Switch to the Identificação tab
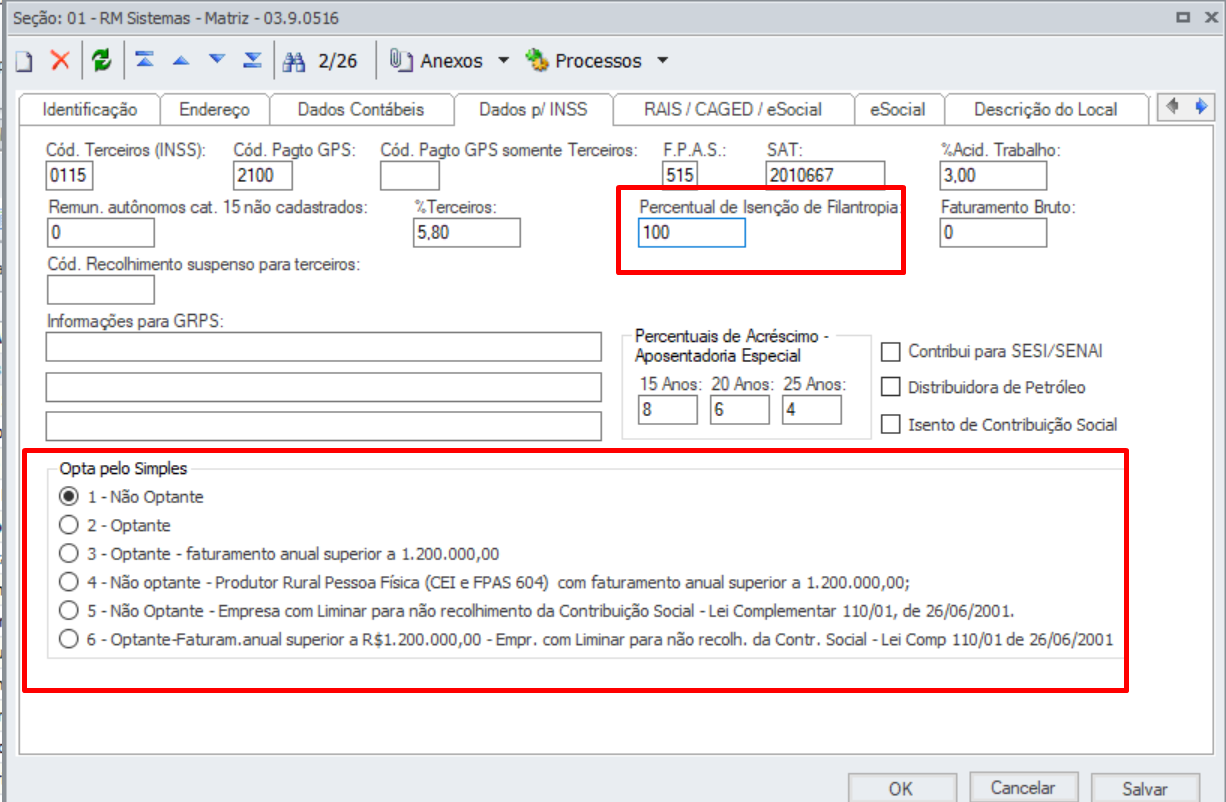 pyautogui.click(x=90, y=109)
